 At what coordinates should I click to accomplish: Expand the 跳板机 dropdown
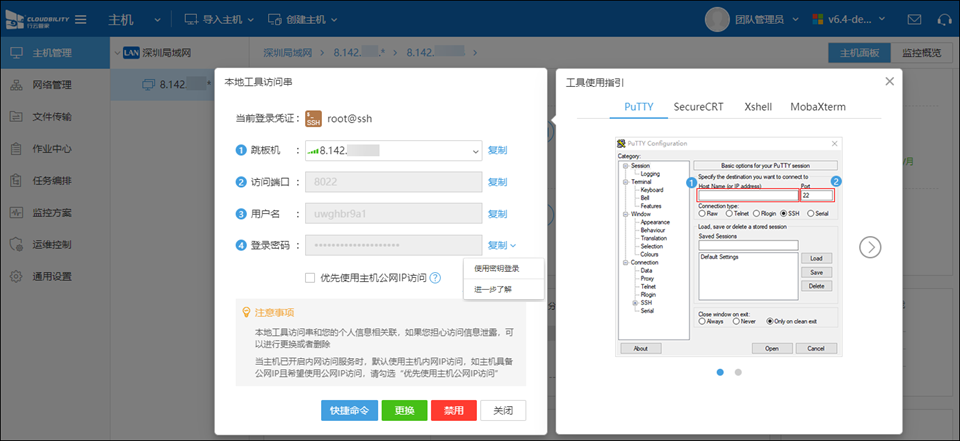(474, 151)
